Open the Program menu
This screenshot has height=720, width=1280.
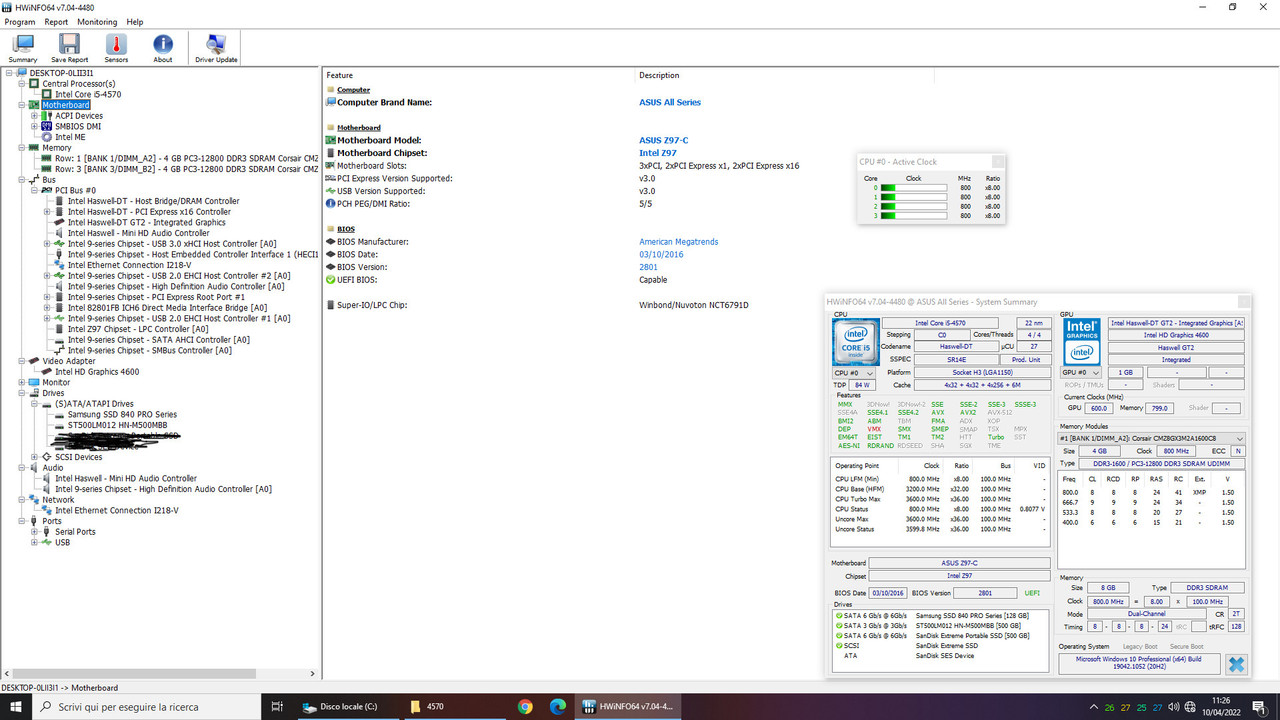(x=20, y=21)
